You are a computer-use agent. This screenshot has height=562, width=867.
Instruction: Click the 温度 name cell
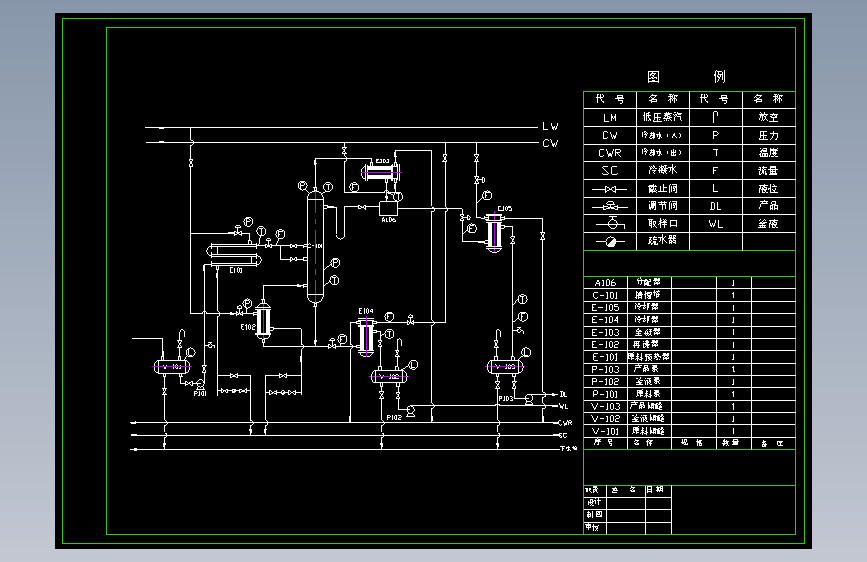click(x=769, y=153)
